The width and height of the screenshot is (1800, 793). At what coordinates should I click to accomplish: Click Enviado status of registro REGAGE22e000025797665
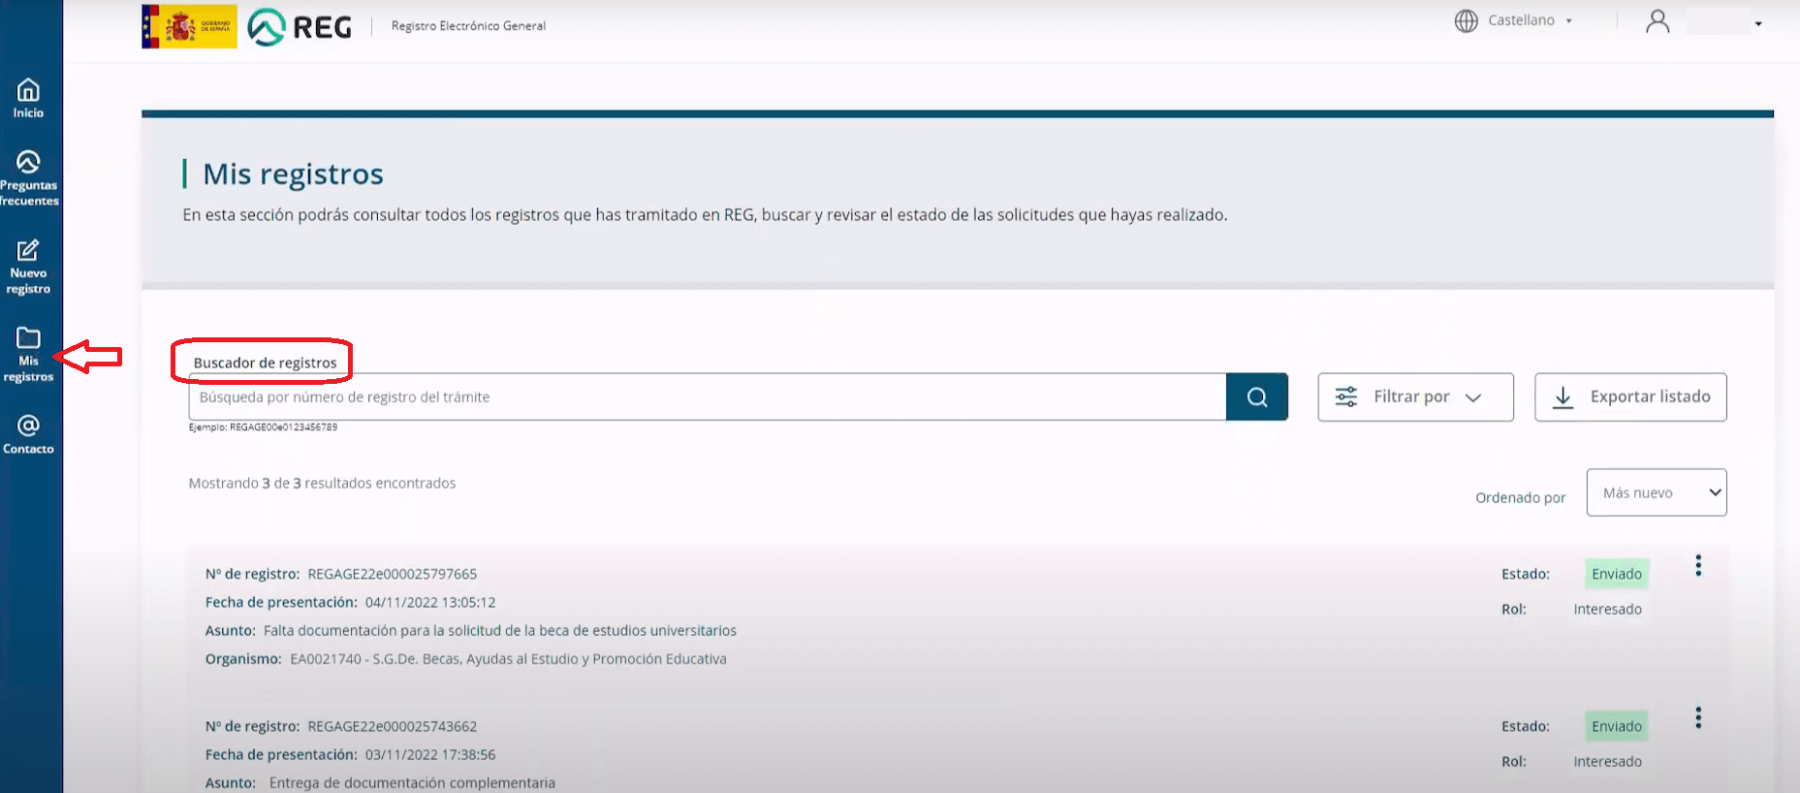tap(1616, 574)
